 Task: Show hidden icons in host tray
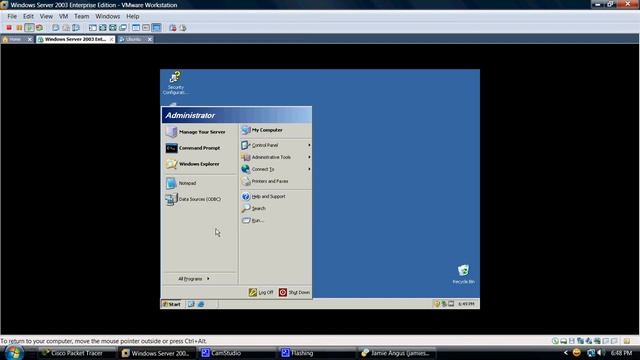click(566, 353)
